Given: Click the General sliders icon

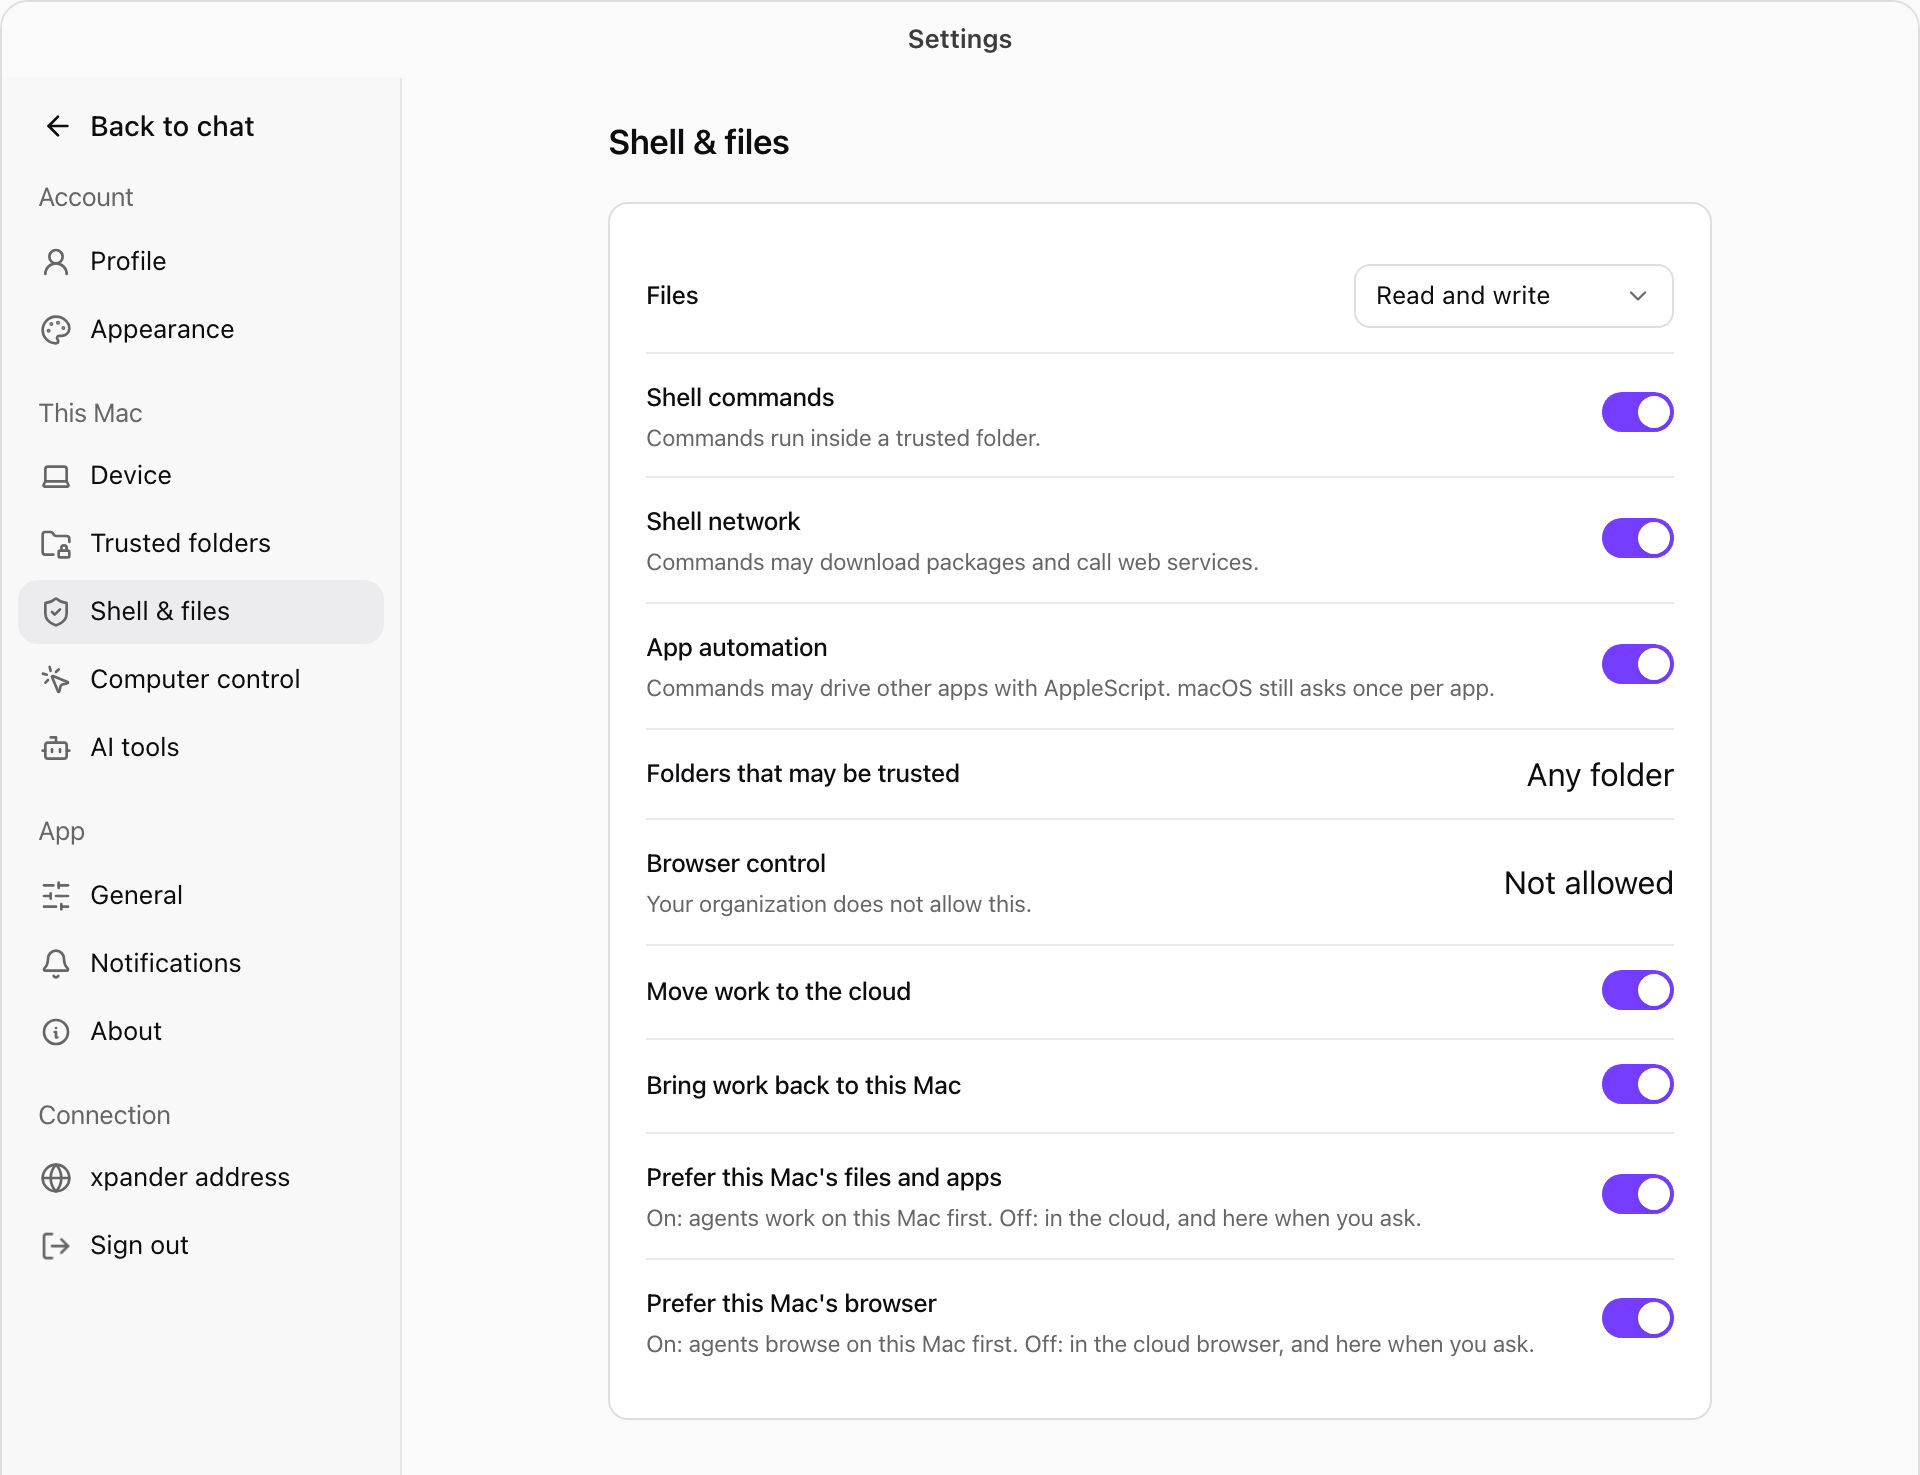Looking at the screenshot, I should (56, 896).
